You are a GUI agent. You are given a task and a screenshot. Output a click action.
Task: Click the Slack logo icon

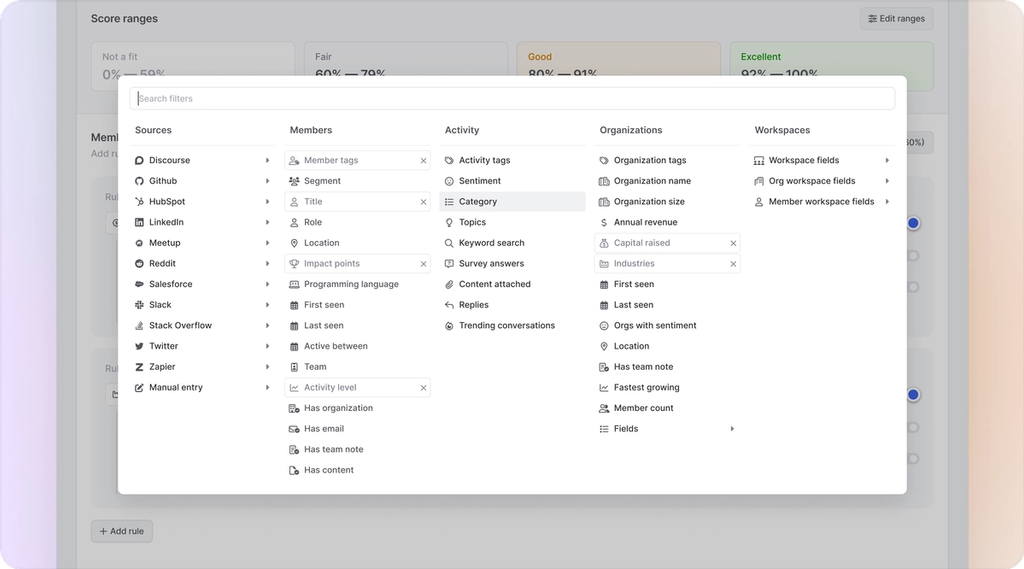coord(139,305)
